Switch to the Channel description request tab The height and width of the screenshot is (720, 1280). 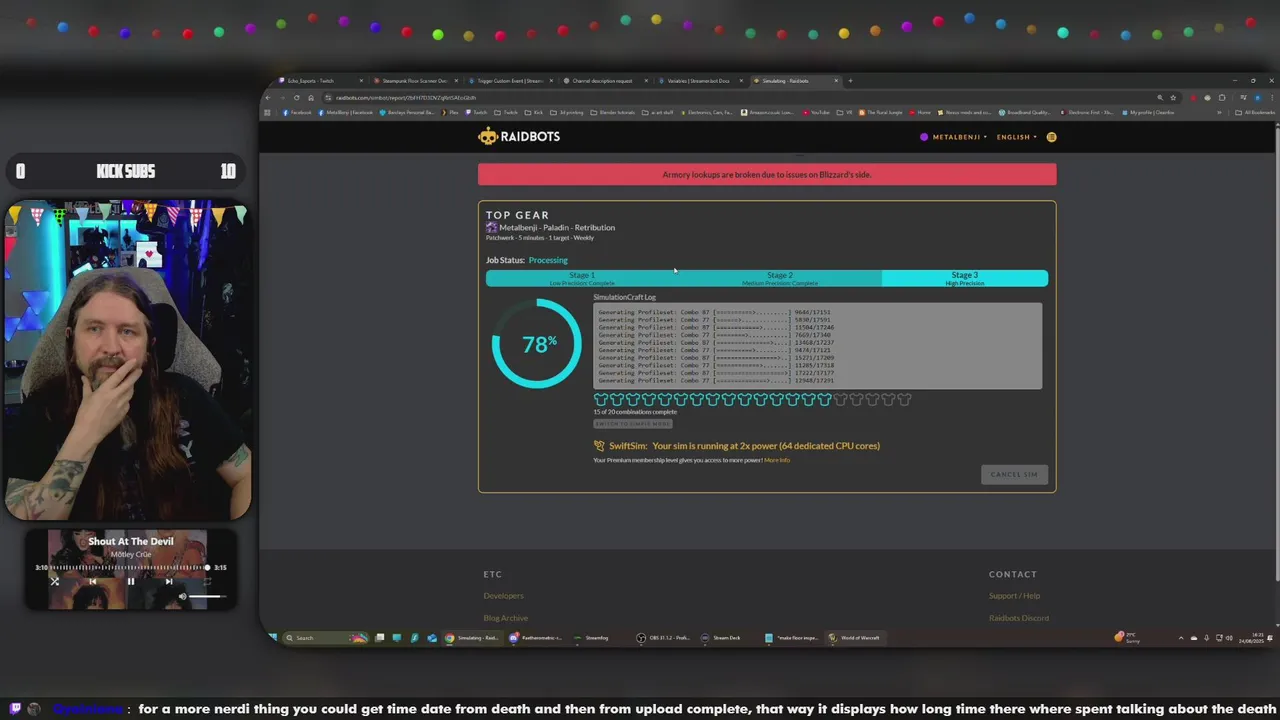(605, 81)
